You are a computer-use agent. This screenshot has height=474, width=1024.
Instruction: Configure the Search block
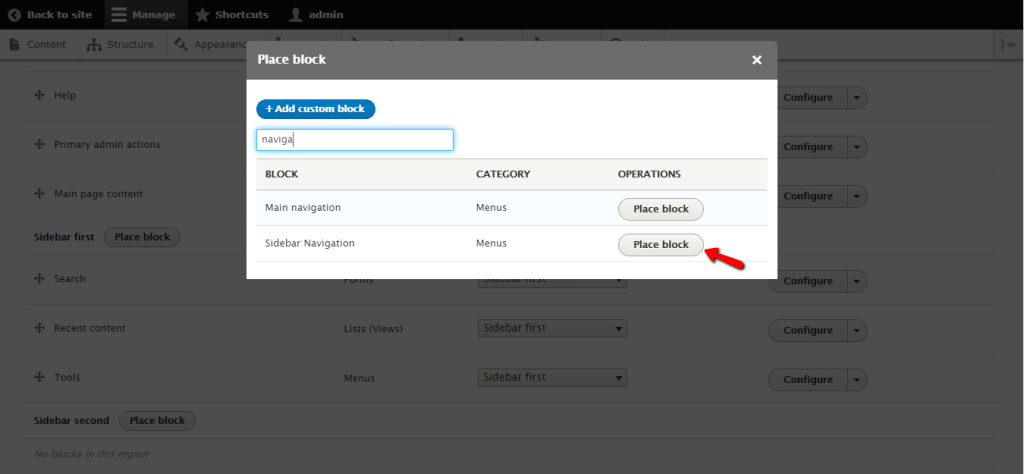[x=808, y=281]
